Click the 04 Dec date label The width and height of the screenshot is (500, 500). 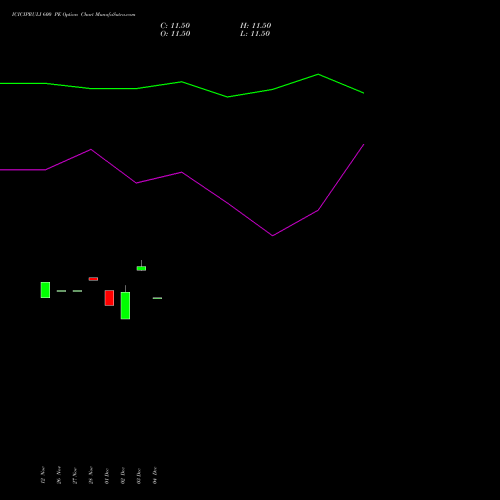(x=155, y=476)
